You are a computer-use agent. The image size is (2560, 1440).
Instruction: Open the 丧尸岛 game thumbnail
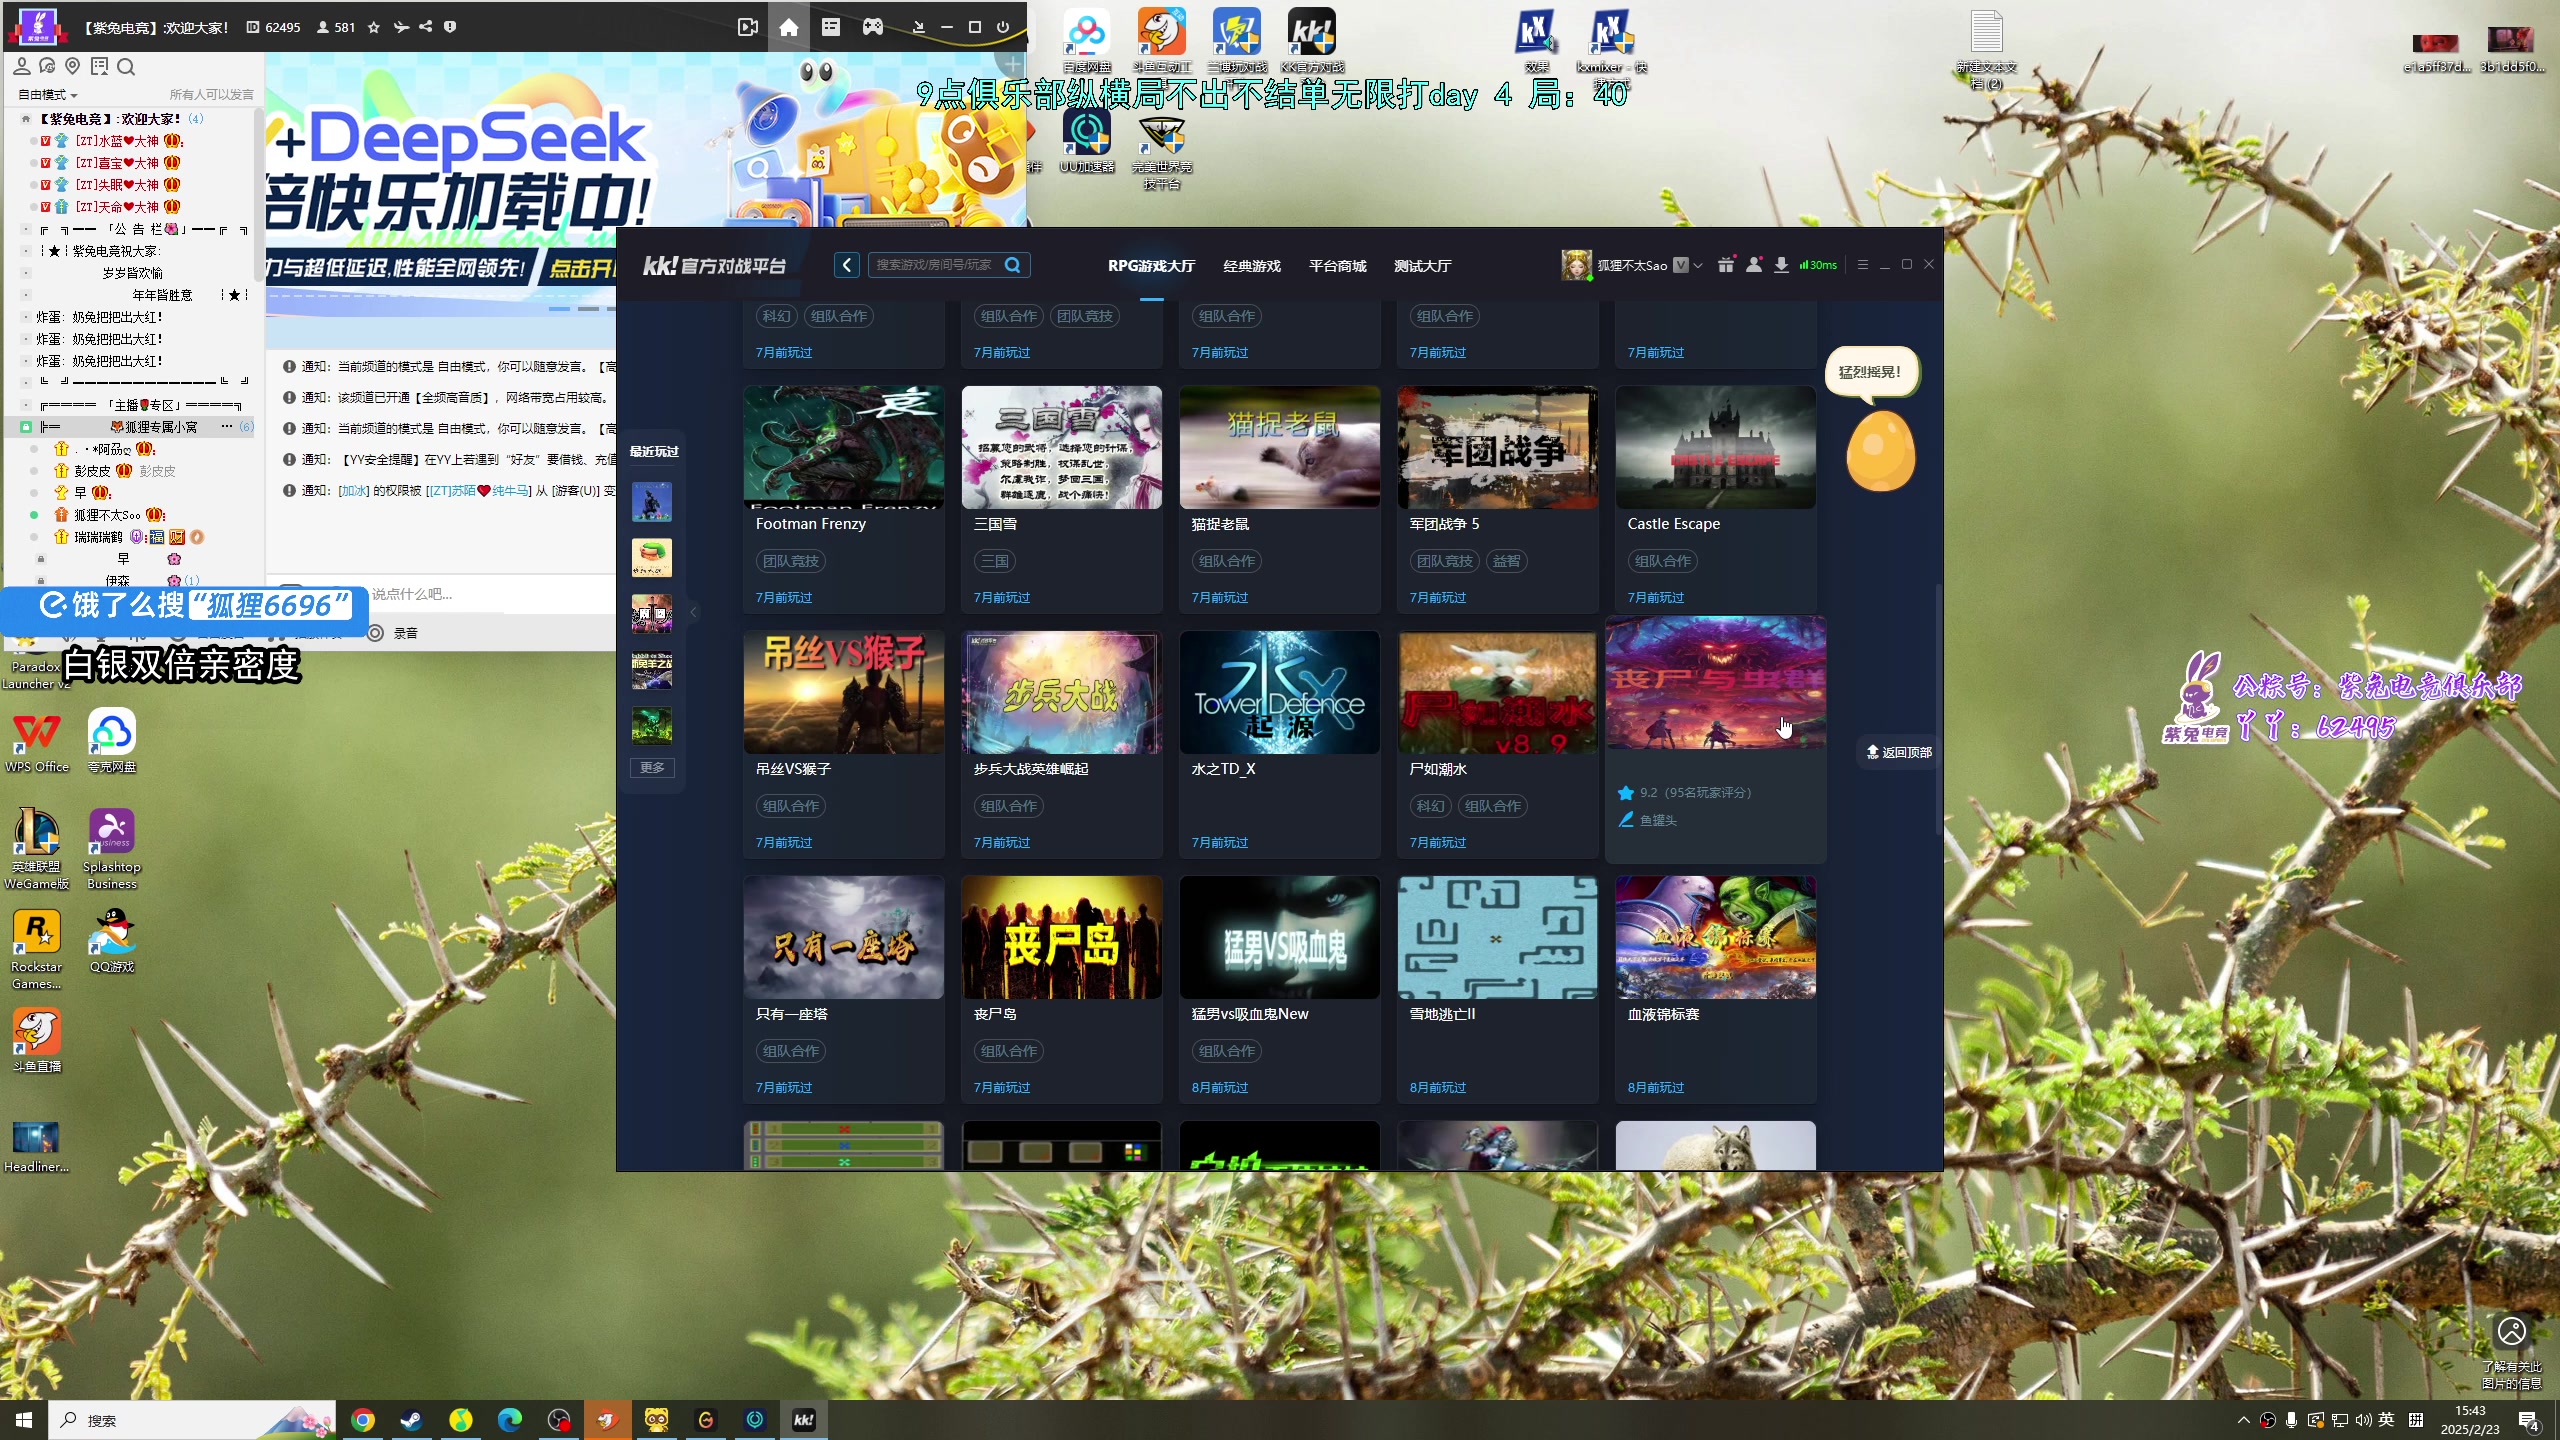tap(1061, 937)
